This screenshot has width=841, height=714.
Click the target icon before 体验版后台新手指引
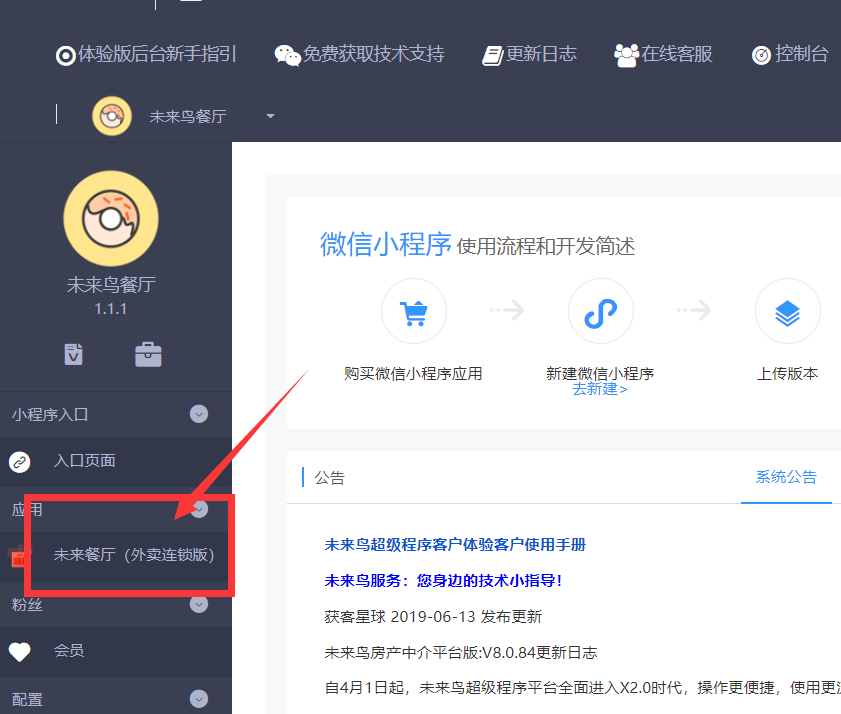point(65,55)
